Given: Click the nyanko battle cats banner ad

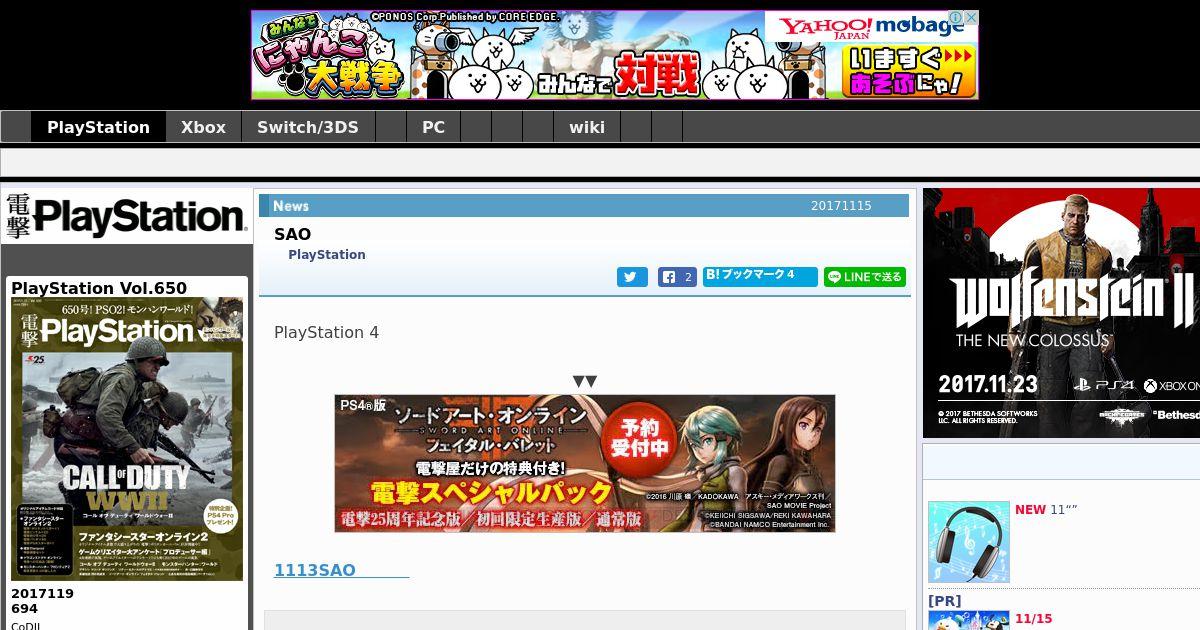Looking at the screenshot, I should click(614, 55).
